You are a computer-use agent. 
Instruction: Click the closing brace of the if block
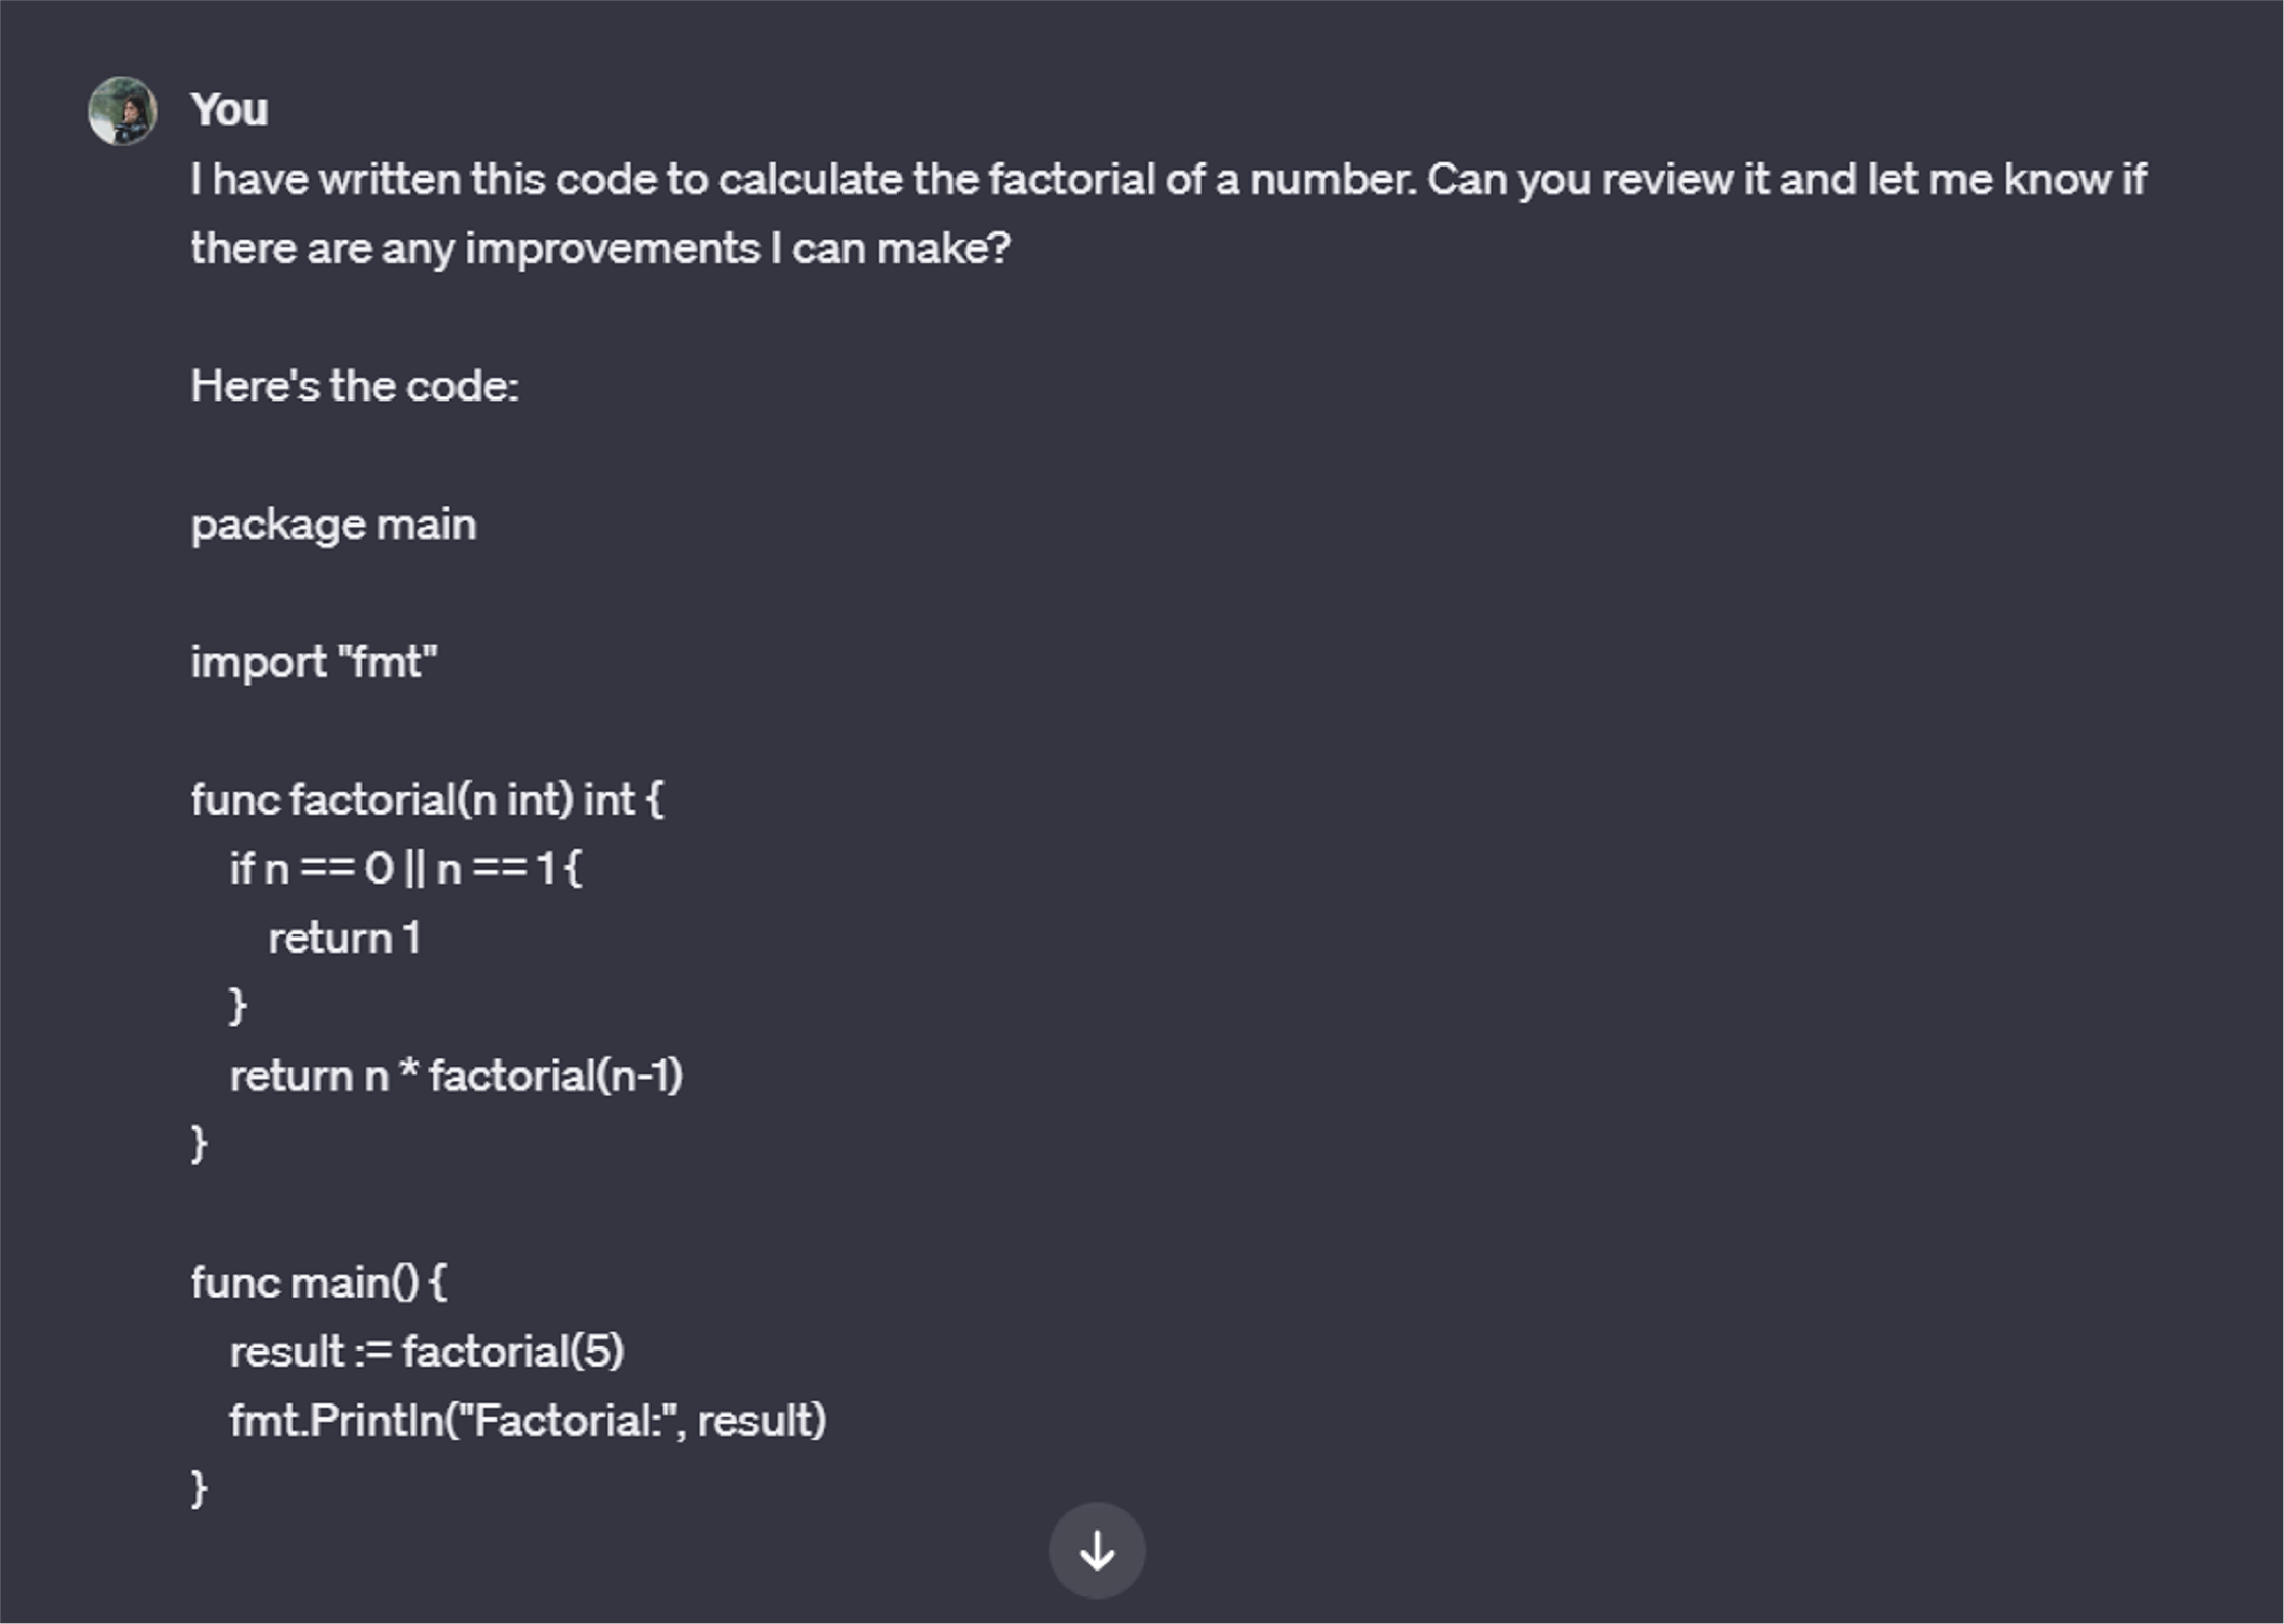(x=237, y=1006)
